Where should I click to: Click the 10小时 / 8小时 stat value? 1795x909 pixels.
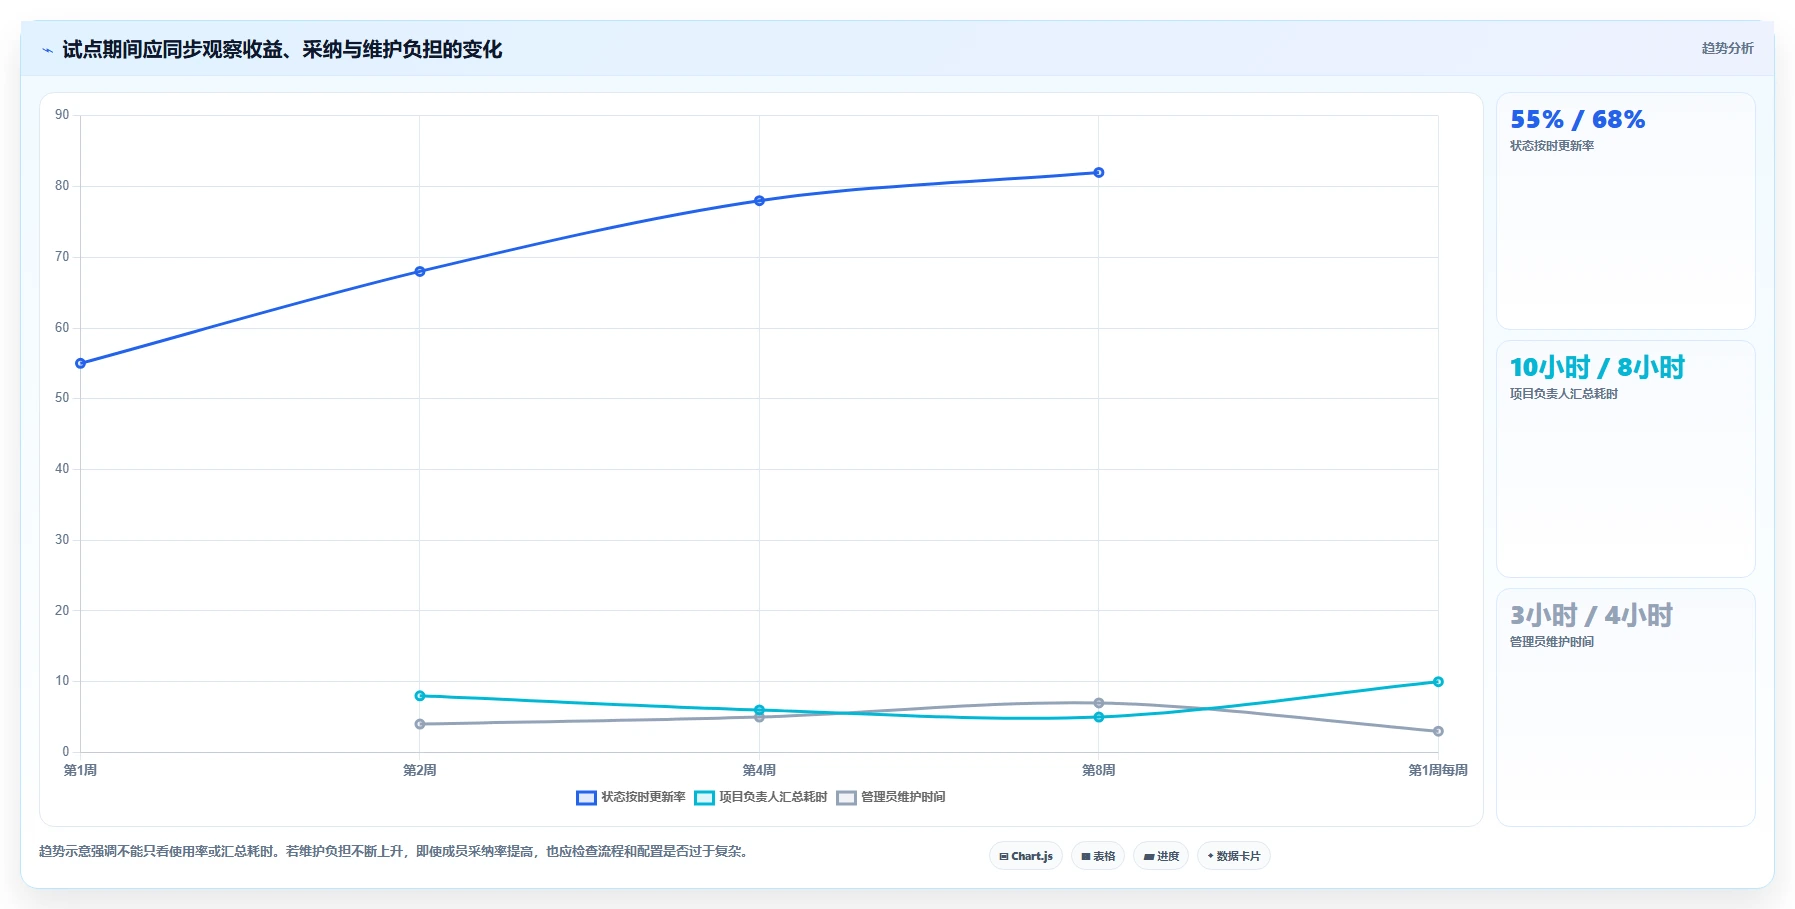point(1597,368)
